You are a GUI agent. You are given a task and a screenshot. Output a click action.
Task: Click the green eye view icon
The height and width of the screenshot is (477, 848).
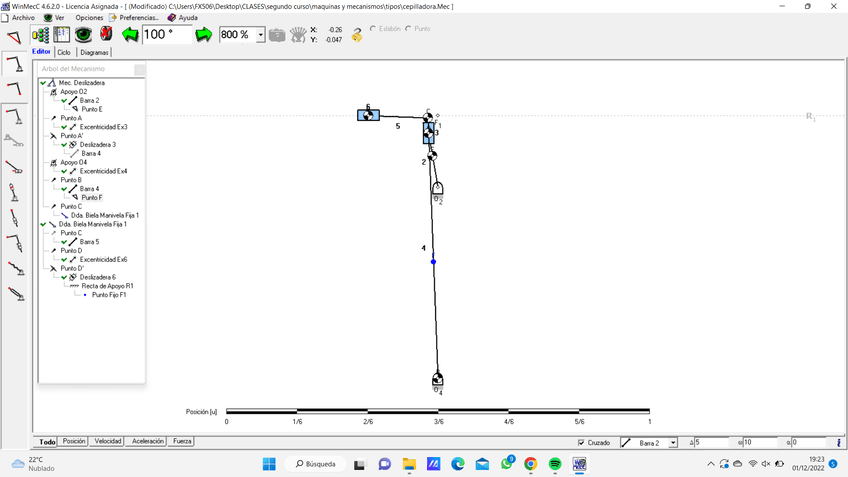pyautogui.click(x=83, y=35)
